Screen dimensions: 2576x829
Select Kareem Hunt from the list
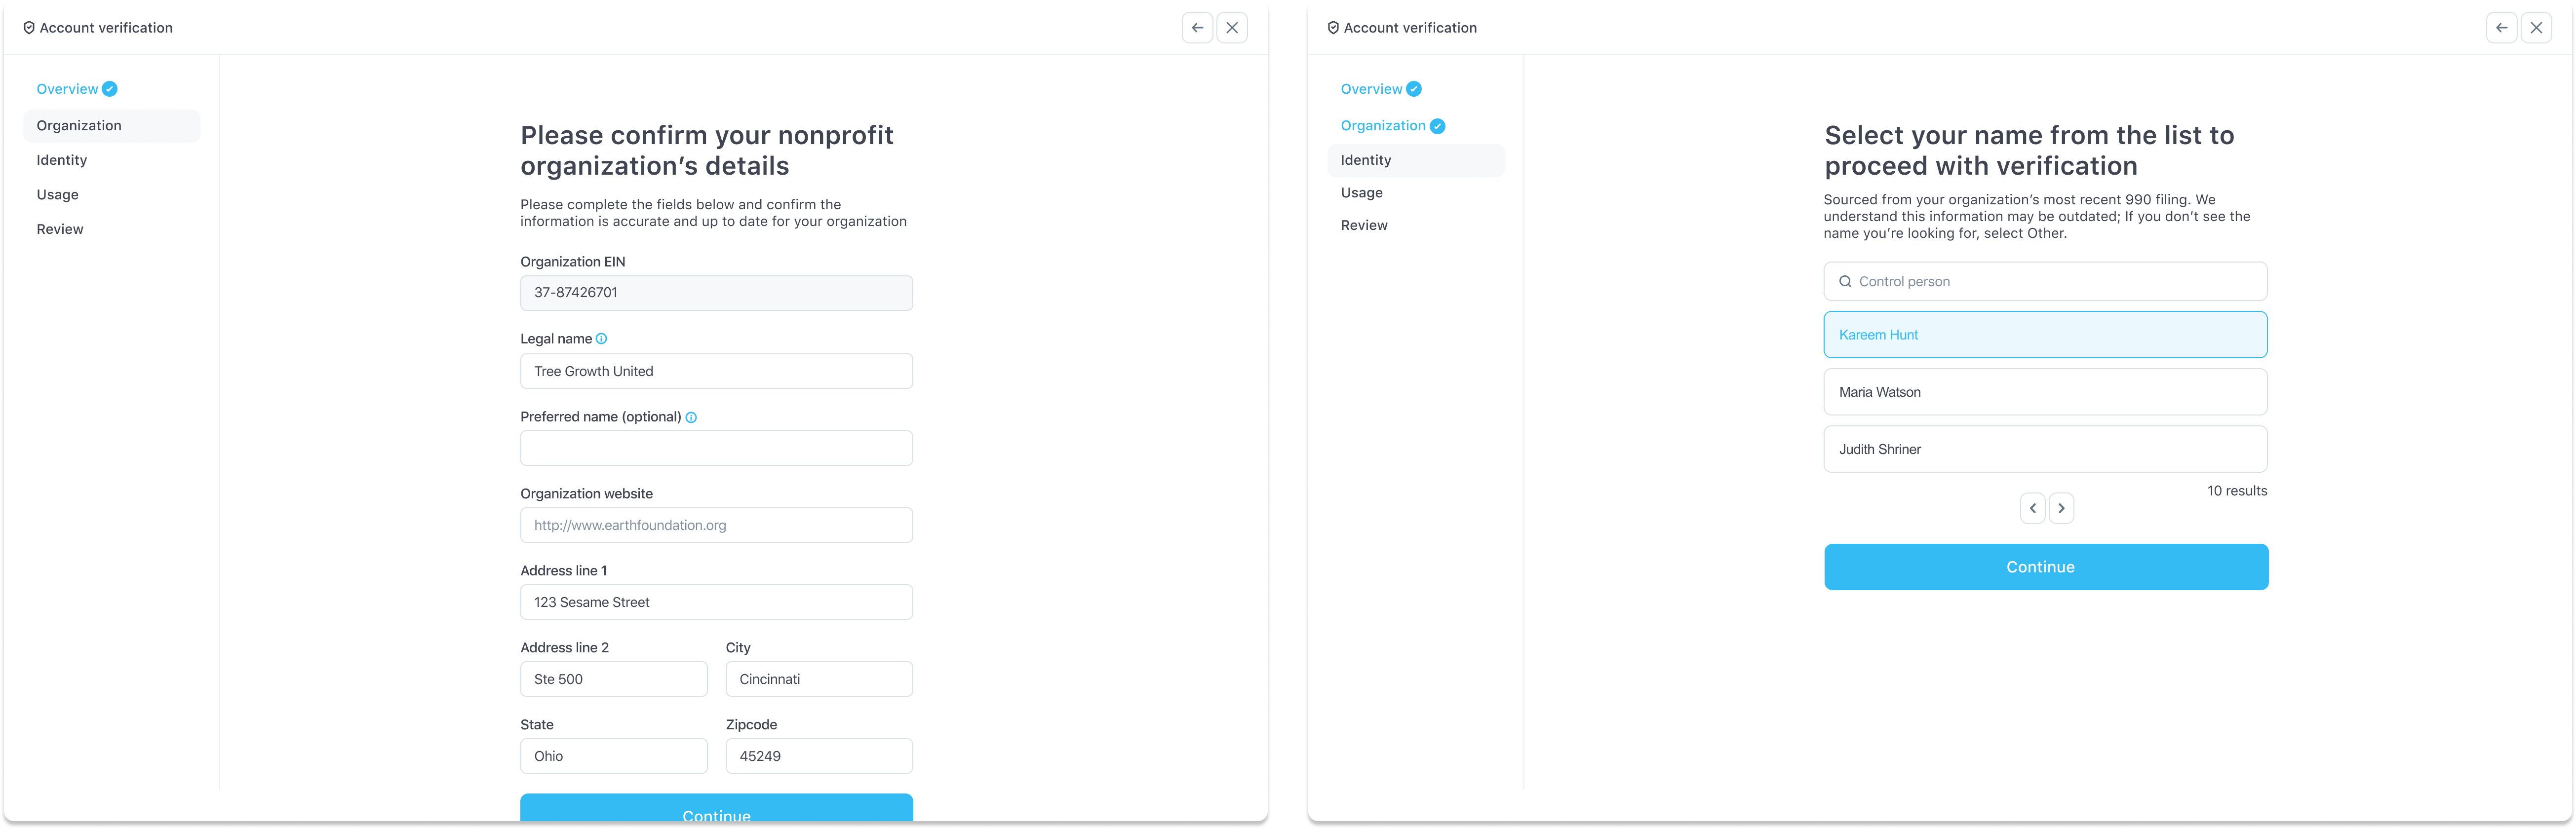[2044, 335]
